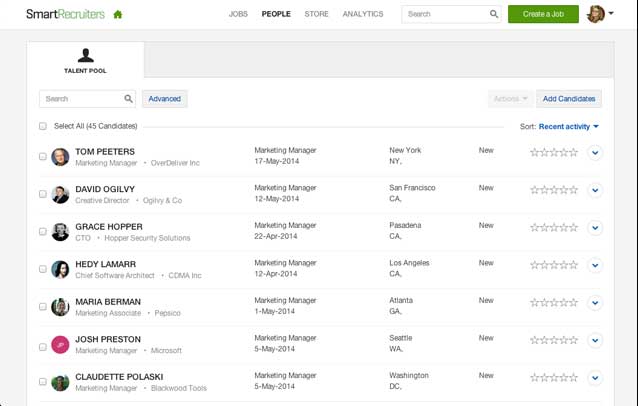638x406 pixels.
Task: Click 'Blackwood Tools' company text
Action: pyautogui.click(x=179, y=389)
